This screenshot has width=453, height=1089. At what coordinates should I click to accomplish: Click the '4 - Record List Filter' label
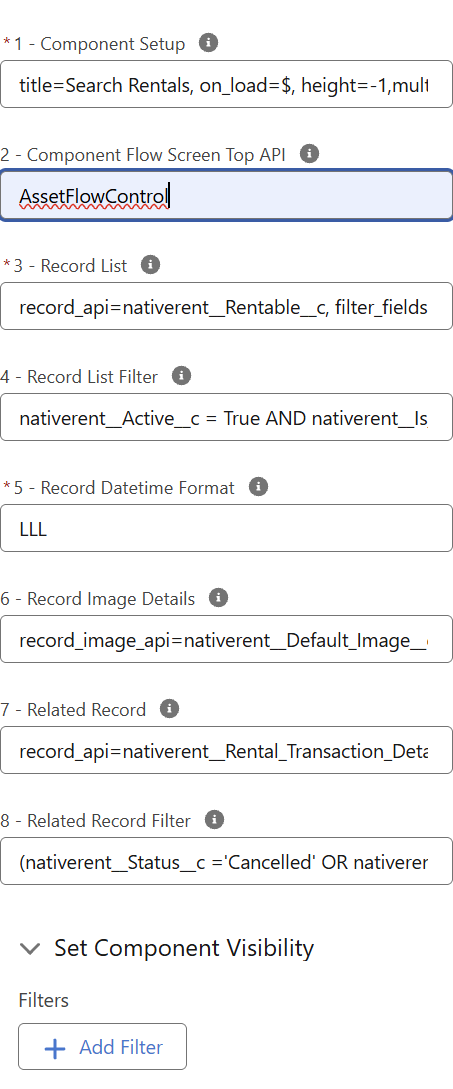(x=79, y=377)
